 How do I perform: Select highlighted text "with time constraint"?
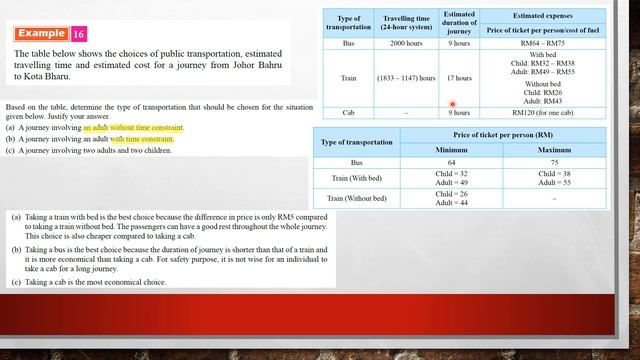pos(142,139)
